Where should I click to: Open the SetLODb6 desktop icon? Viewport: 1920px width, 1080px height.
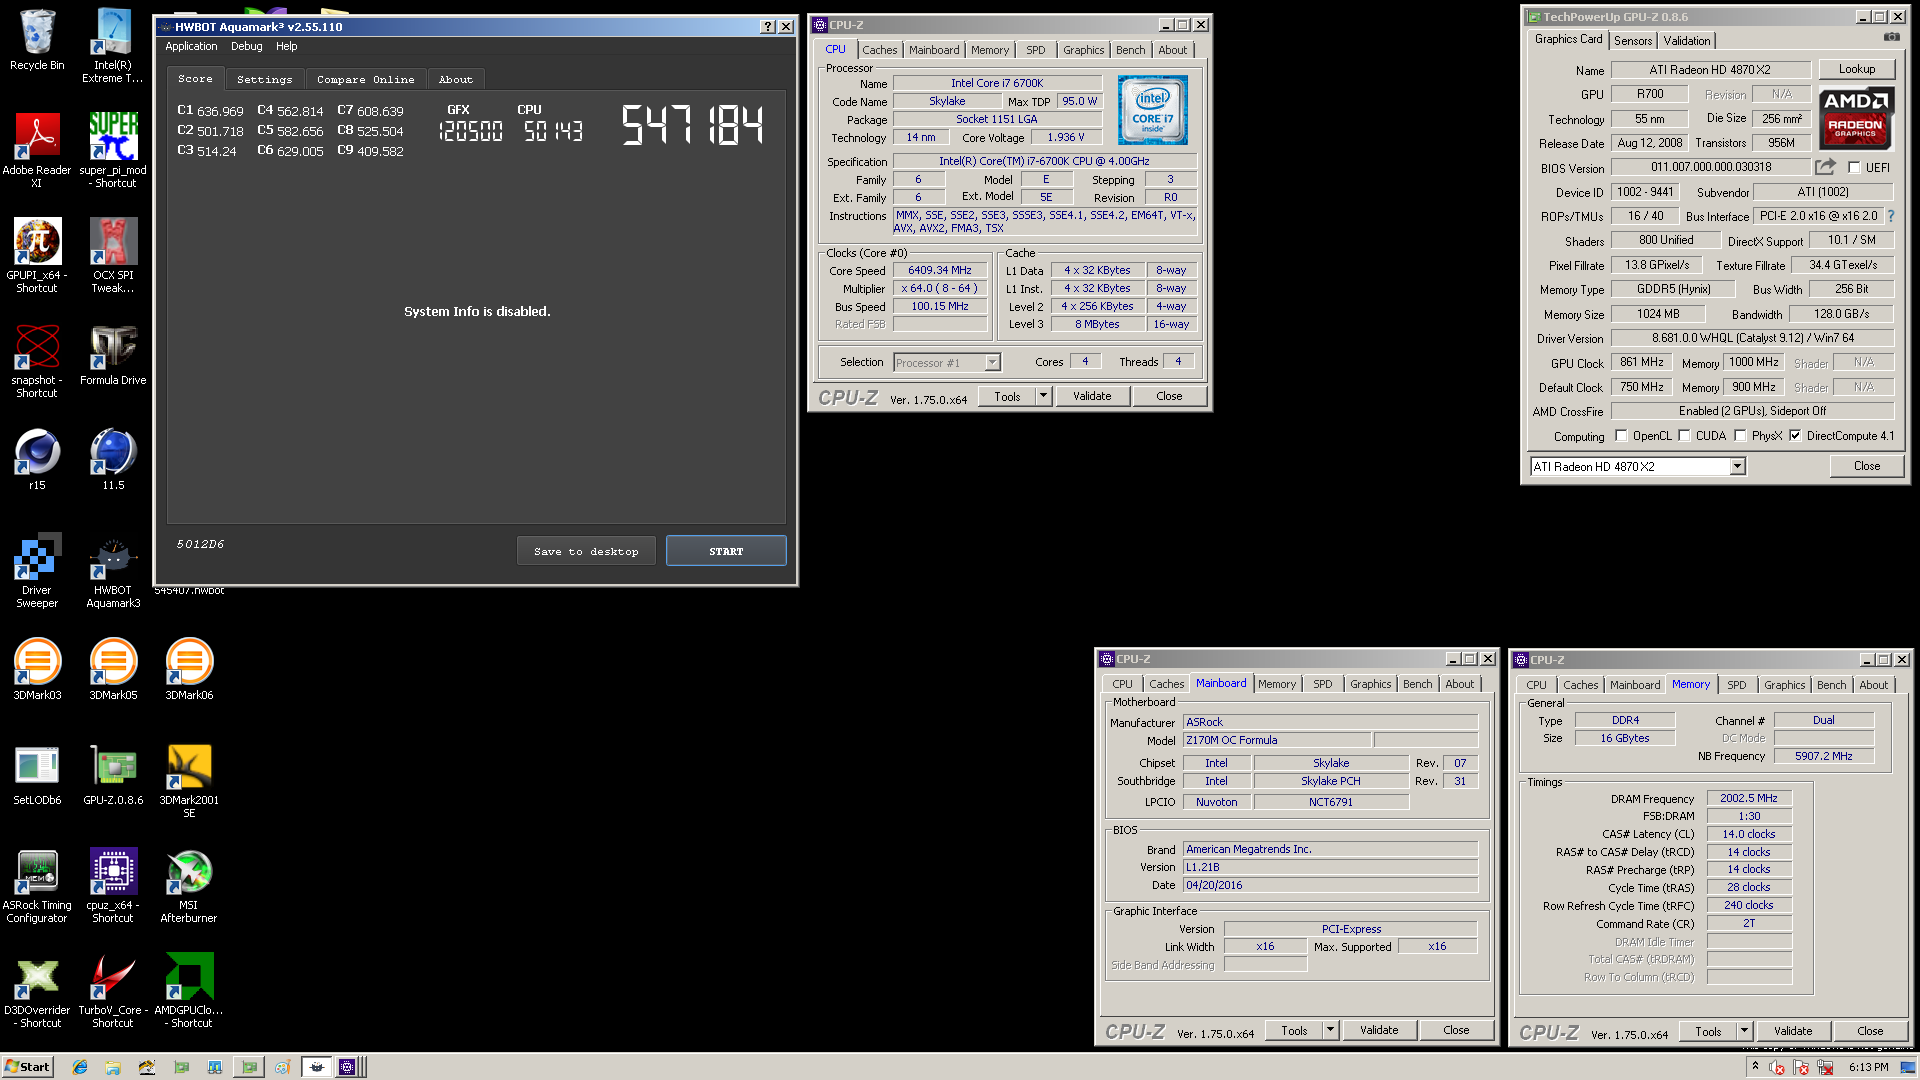point(37,775)
